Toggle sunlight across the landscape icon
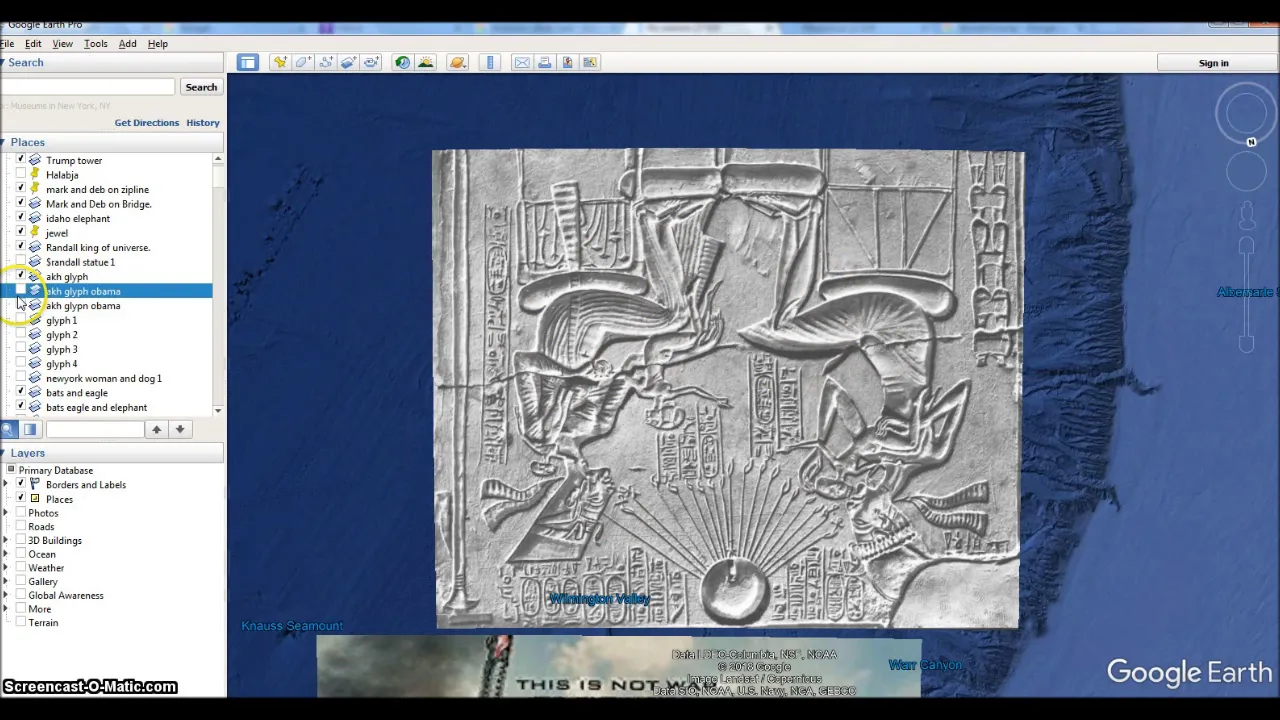 click(x=426, y=62)
